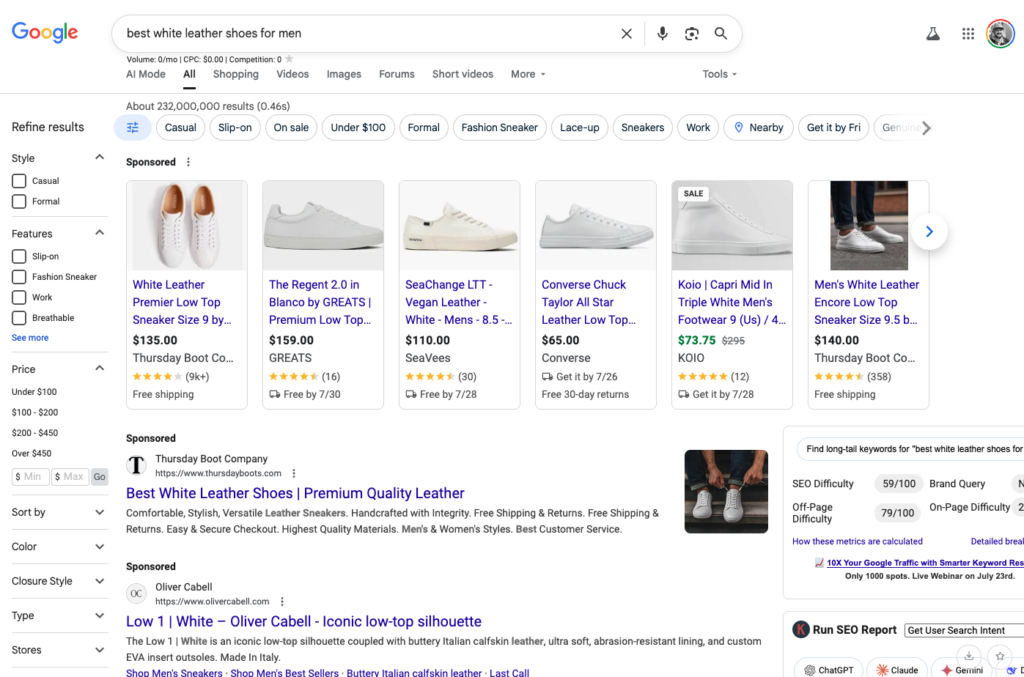The image size is (1024, 677).
Task: Click the Claude button in SEO panel
Action: (x=897, y=670)
